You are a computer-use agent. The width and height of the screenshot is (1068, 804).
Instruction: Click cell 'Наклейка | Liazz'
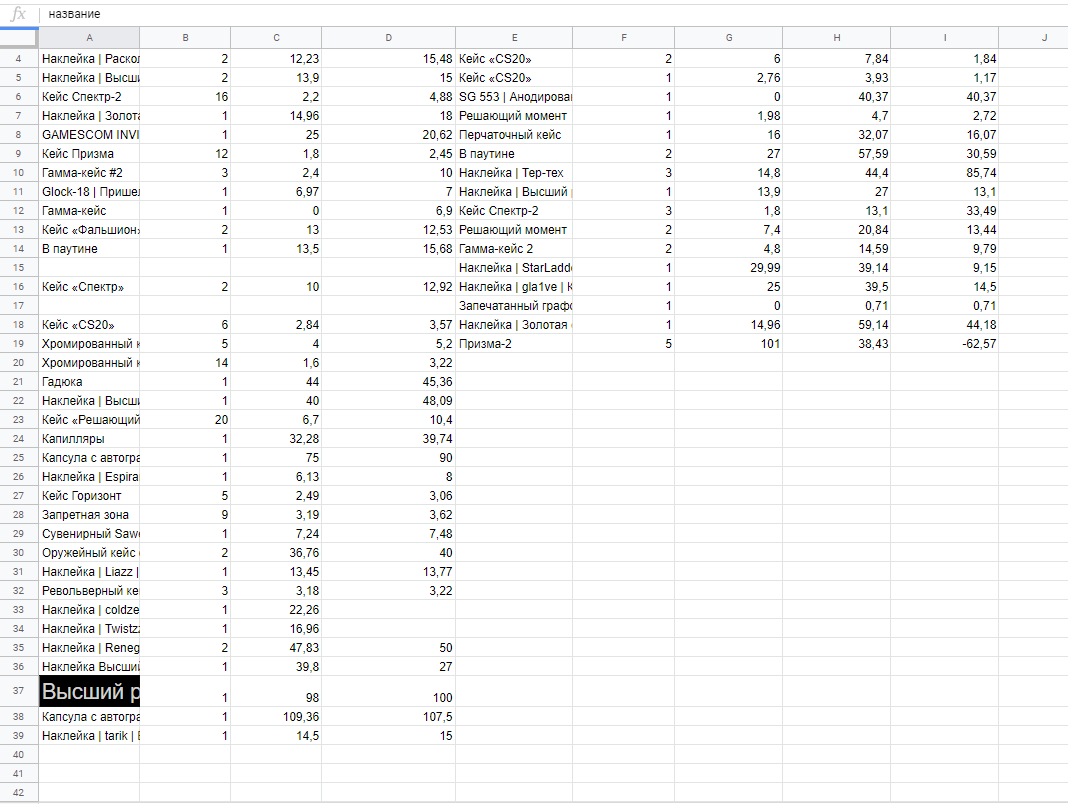89,572
